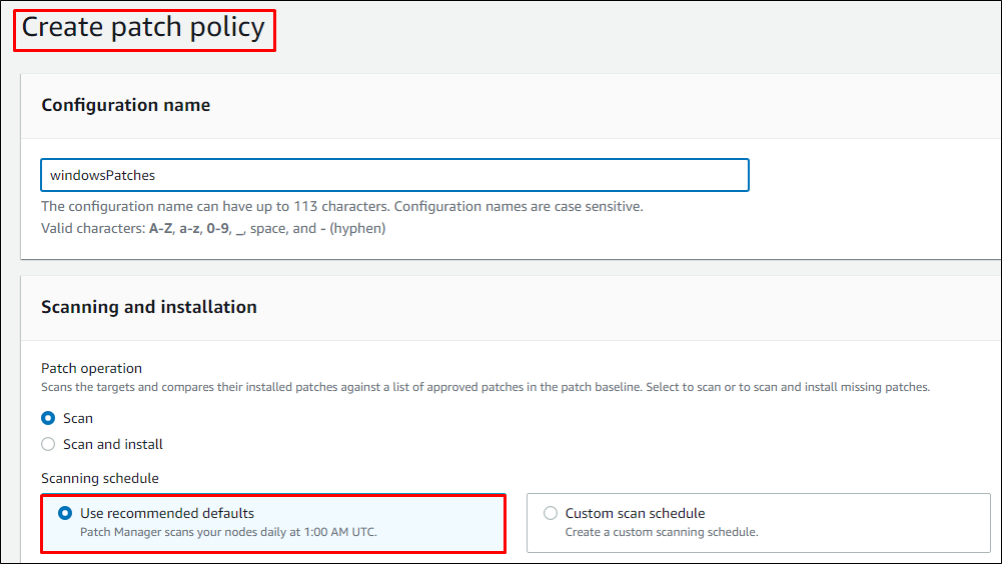
Task: Click the daily 1:00 AM UTC scan description
Action: tap(228, 532)
